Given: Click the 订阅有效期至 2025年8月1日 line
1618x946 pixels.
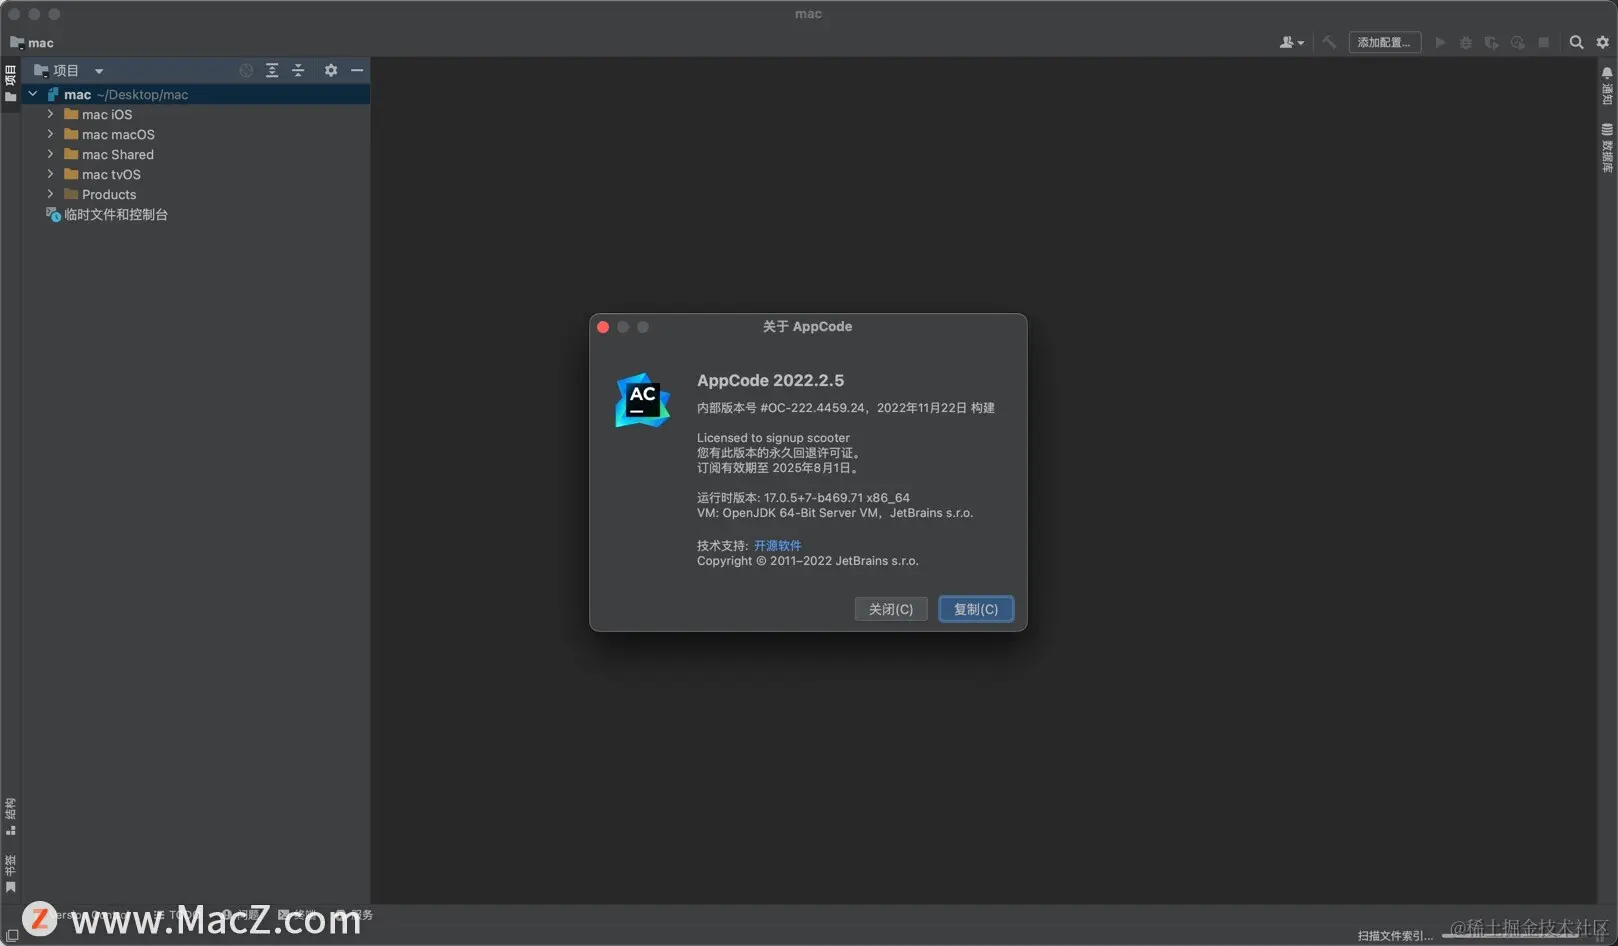Looking at the screenshot, I should pyautogui.click(x=779, y=468).
